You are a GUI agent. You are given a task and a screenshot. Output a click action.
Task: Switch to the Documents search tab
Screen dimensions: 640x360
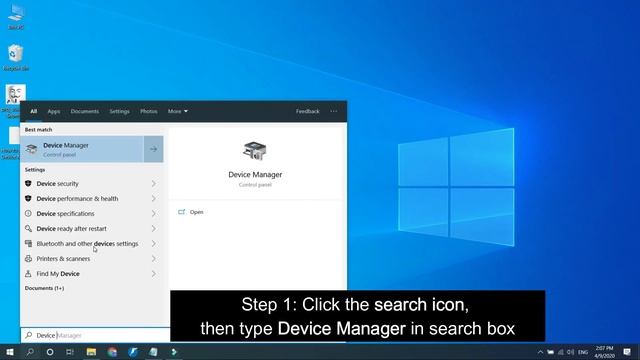tap(84, 111)
